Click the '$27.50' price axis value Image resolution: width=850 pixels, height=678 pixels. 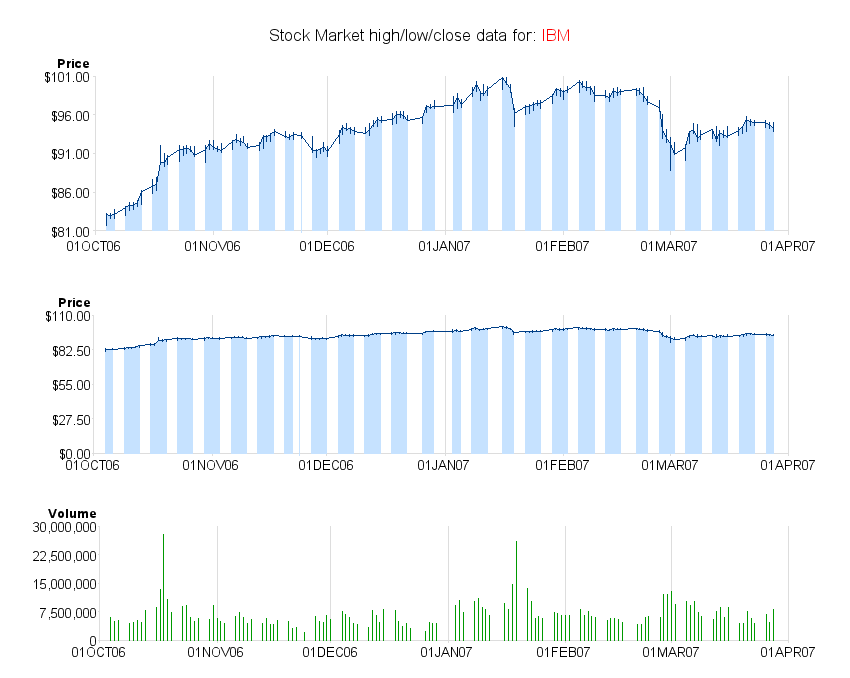pyautogui.click(x=71, y=420)
